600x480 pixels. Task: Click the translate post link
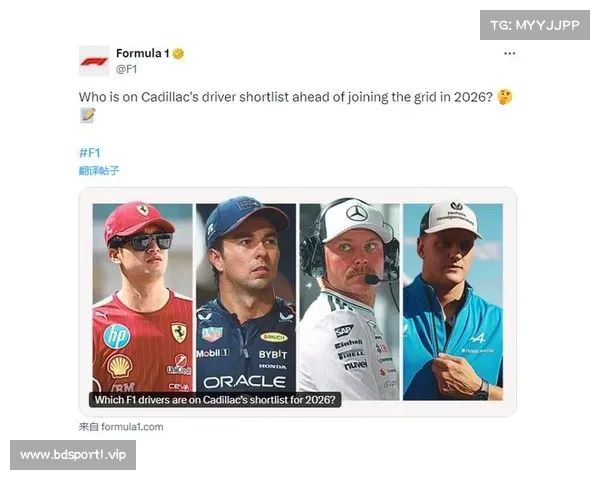pyautogui.click(x=99, y=170)
